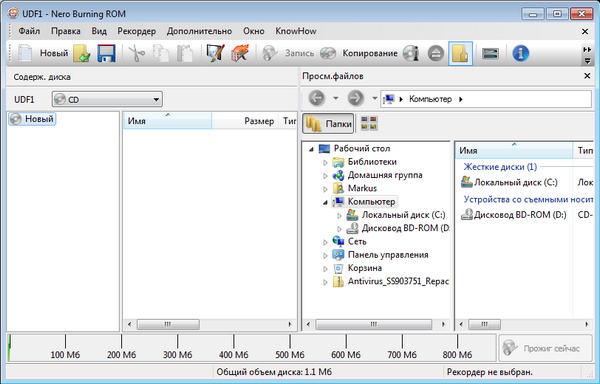Click the burning flame eraser icon
The width and height of the screenshot is (600, 384).
pos(240,53)
